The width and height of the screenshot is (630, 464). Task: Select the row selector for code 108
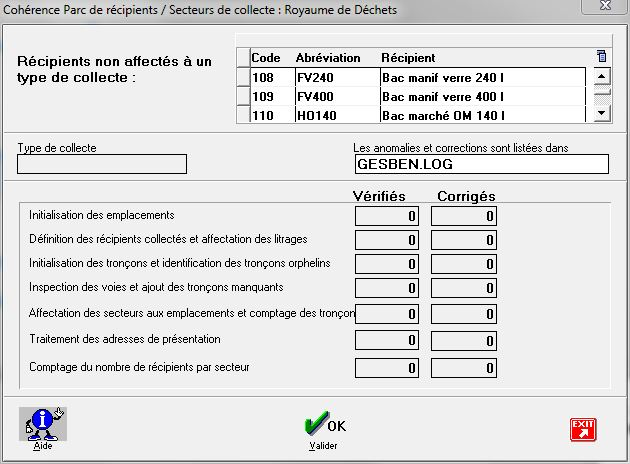[x=242, y=77]
